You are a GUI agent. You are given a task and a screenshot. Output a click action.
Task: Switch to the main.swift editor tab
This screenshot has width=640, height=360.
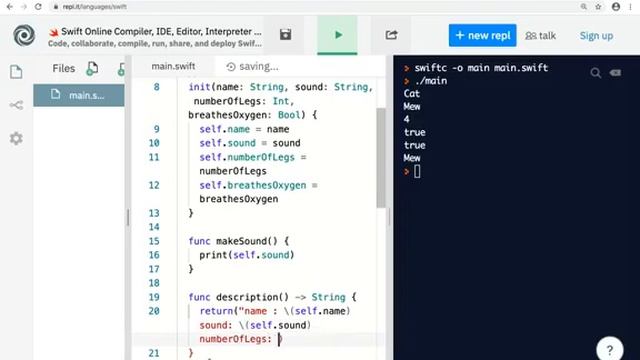pos(173,66)
